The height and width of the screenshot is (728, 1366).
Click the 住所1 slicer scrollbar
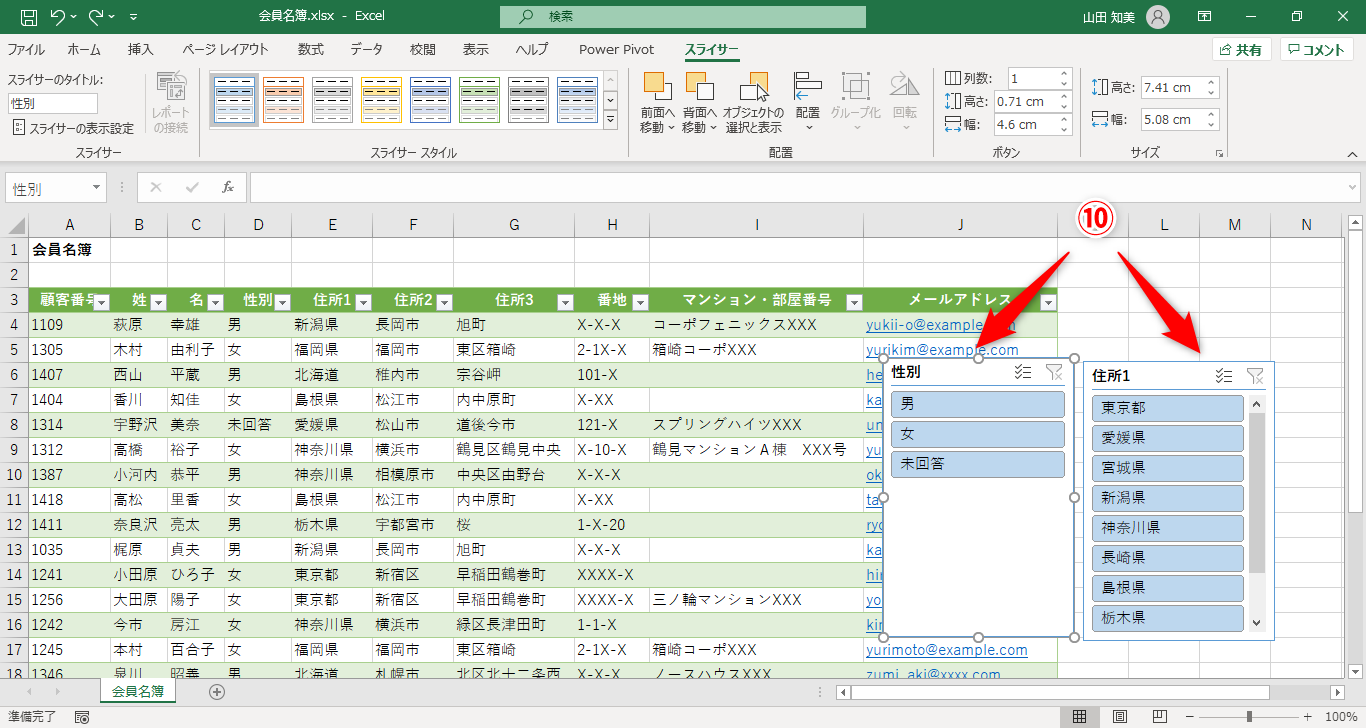(x=1257, y=492)
